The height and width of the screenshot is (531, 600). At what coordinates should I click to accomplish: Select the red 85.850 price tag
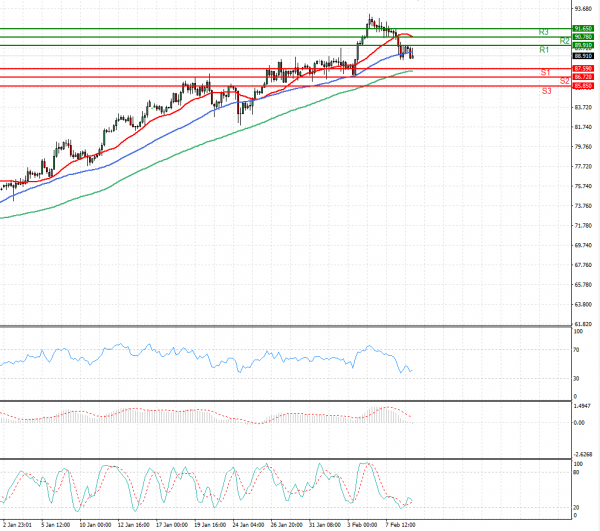click(x=583, y=86)
